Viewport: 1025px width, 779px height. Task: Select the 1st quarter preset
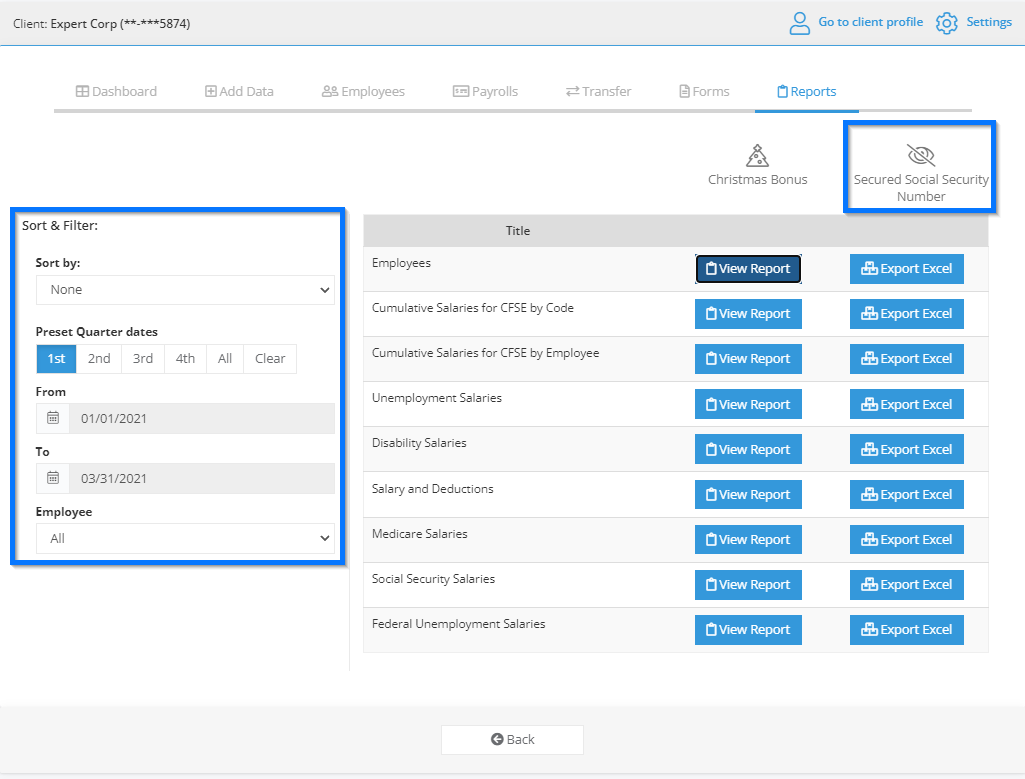click(x=56, y=359)
